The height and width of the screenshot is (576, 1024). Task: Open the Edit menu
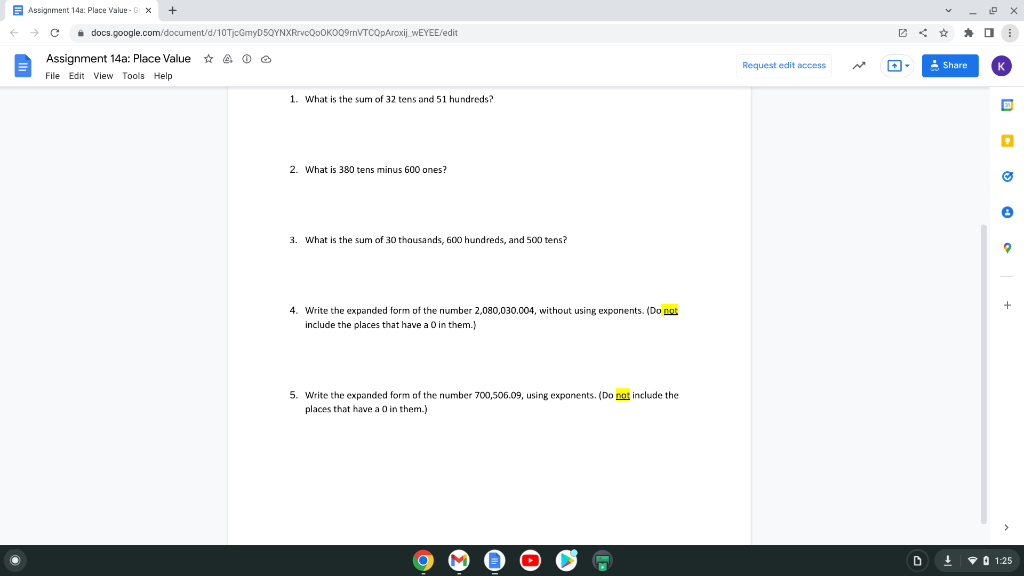point(76,76)
